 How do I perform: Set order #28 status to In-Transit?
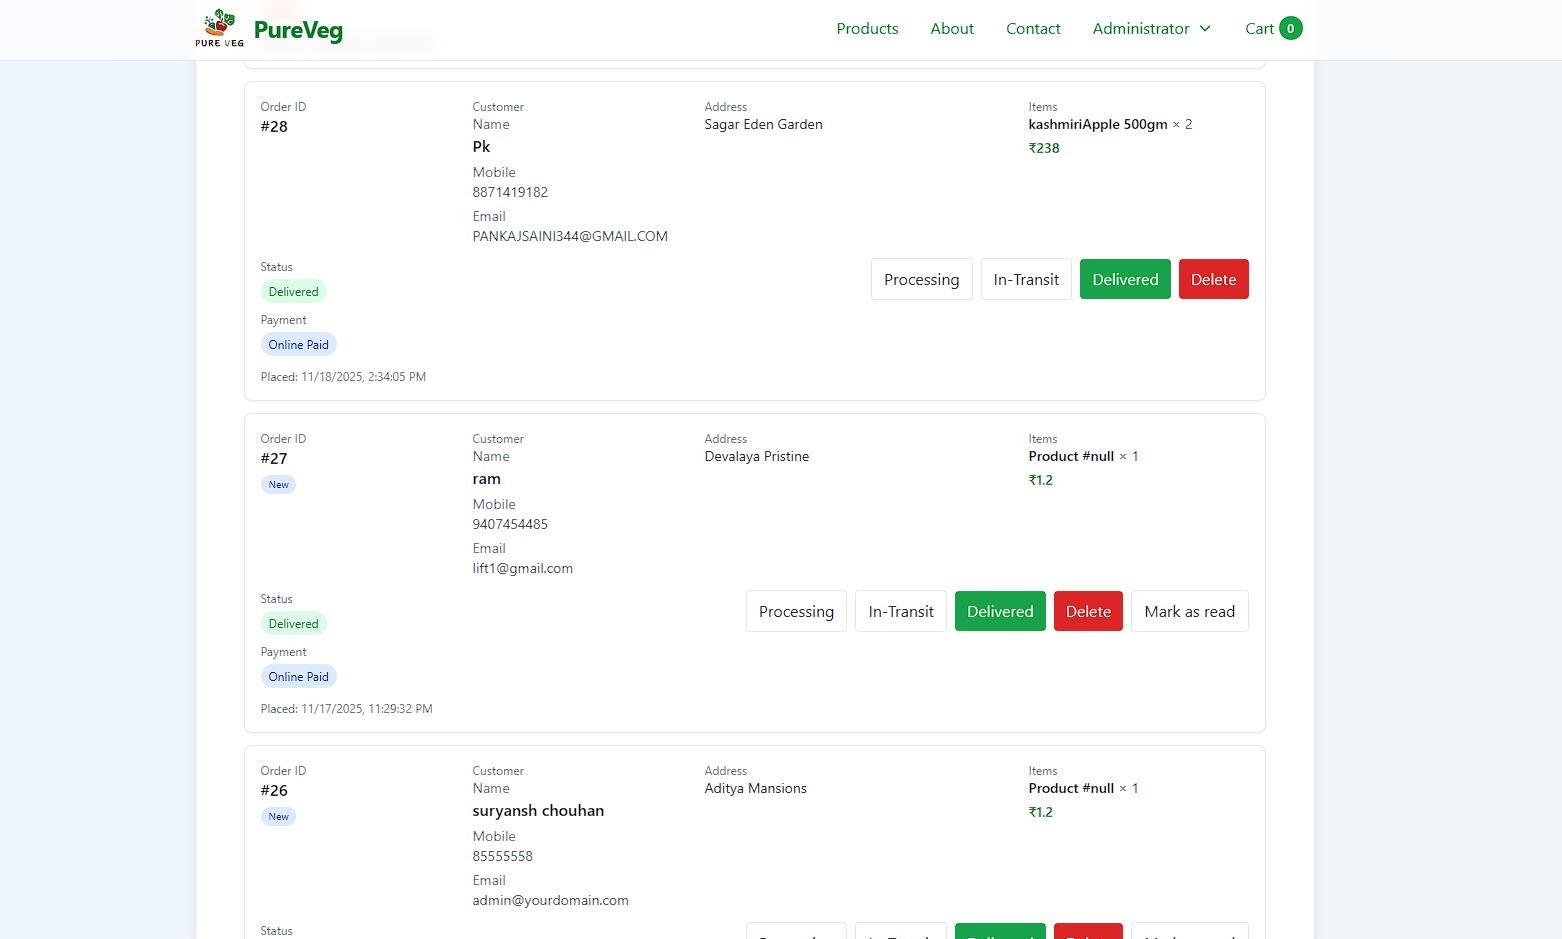(1026, 279)
